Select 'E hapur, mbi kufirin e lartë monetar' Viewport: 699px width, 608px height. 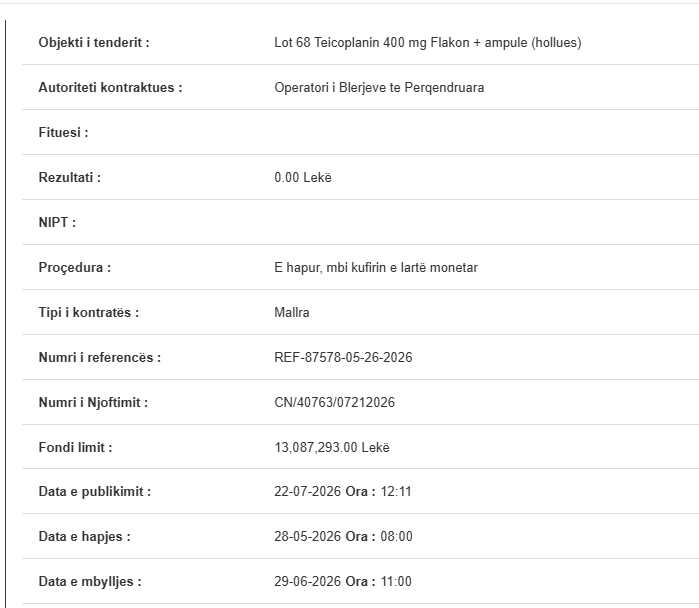pos(376,267)
